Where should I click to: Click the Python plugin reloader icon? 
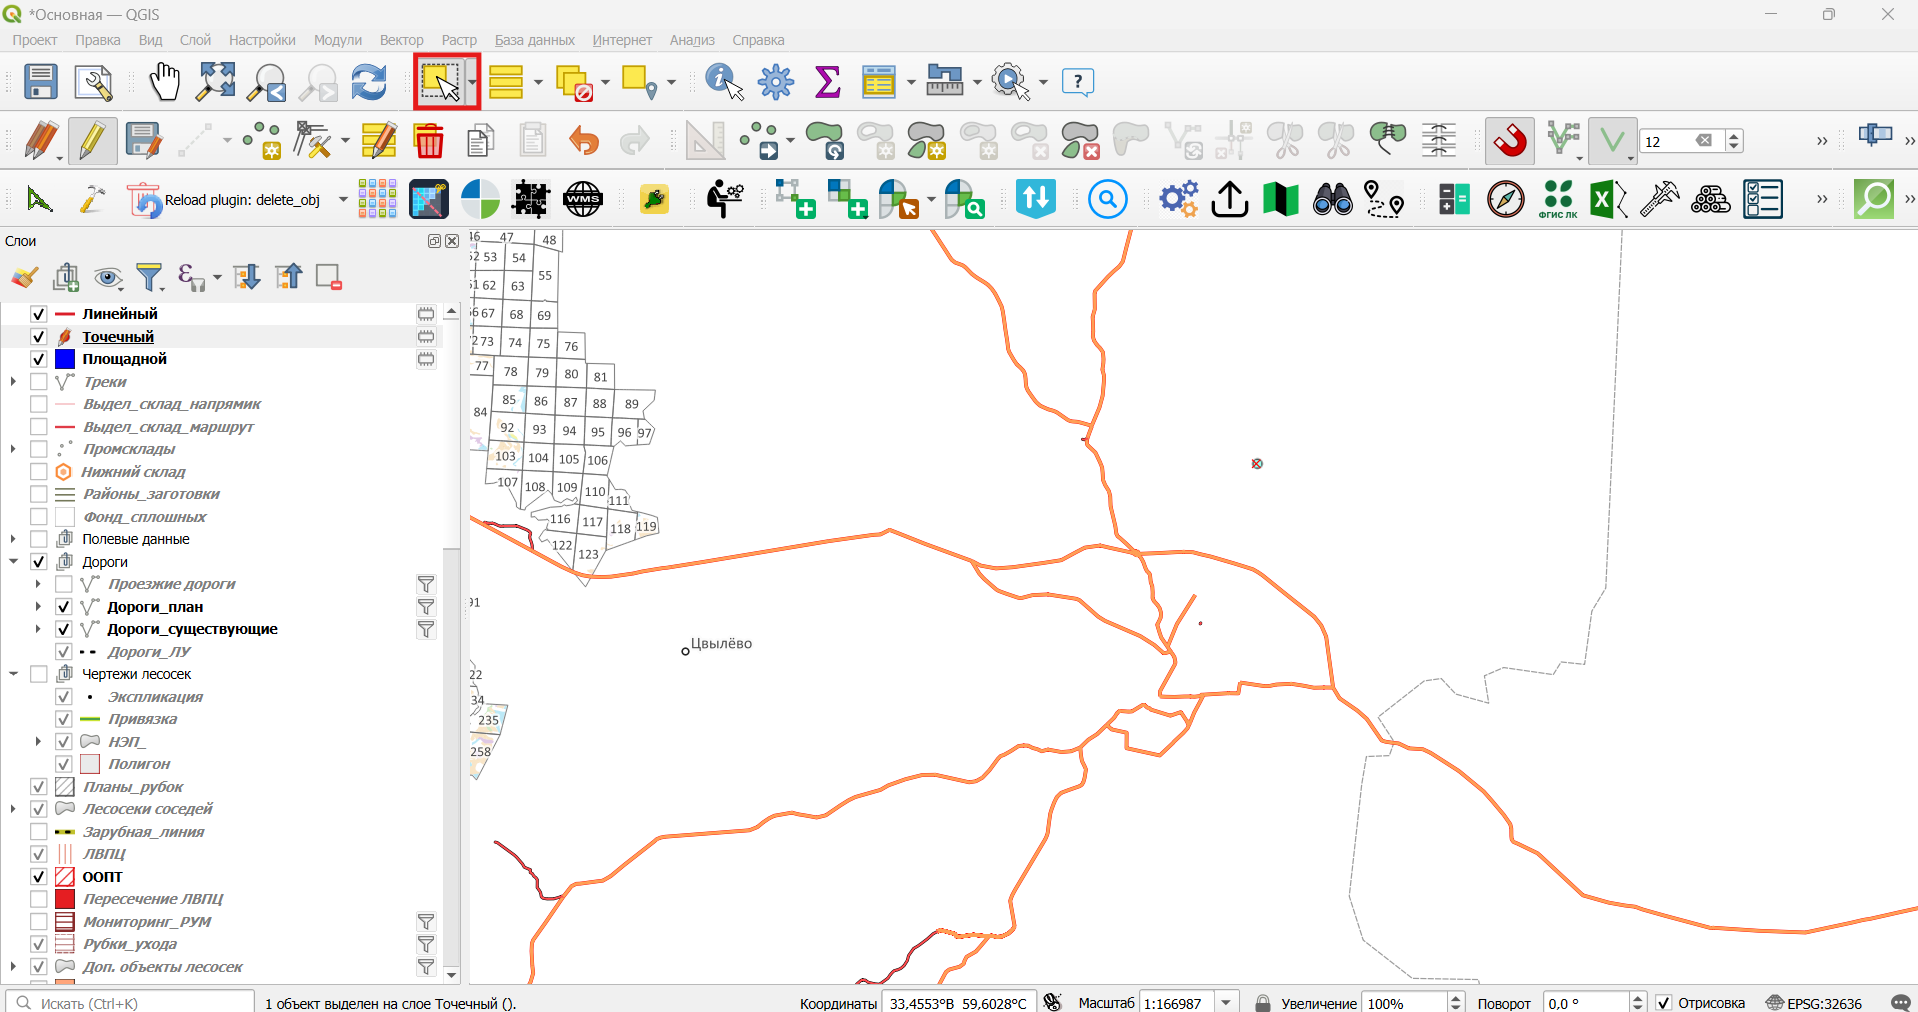[x=144, y=199]
